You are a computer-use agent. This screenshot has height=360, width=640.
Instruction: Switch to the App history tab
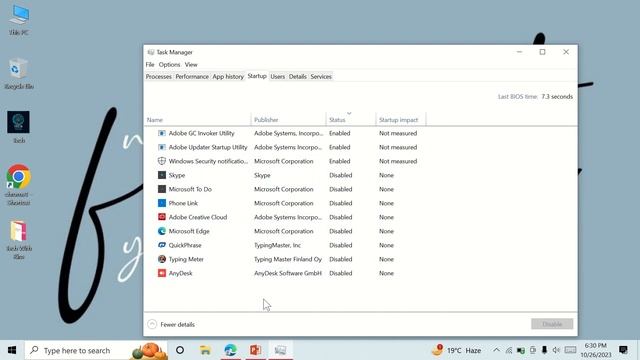[x=228, y=76]
